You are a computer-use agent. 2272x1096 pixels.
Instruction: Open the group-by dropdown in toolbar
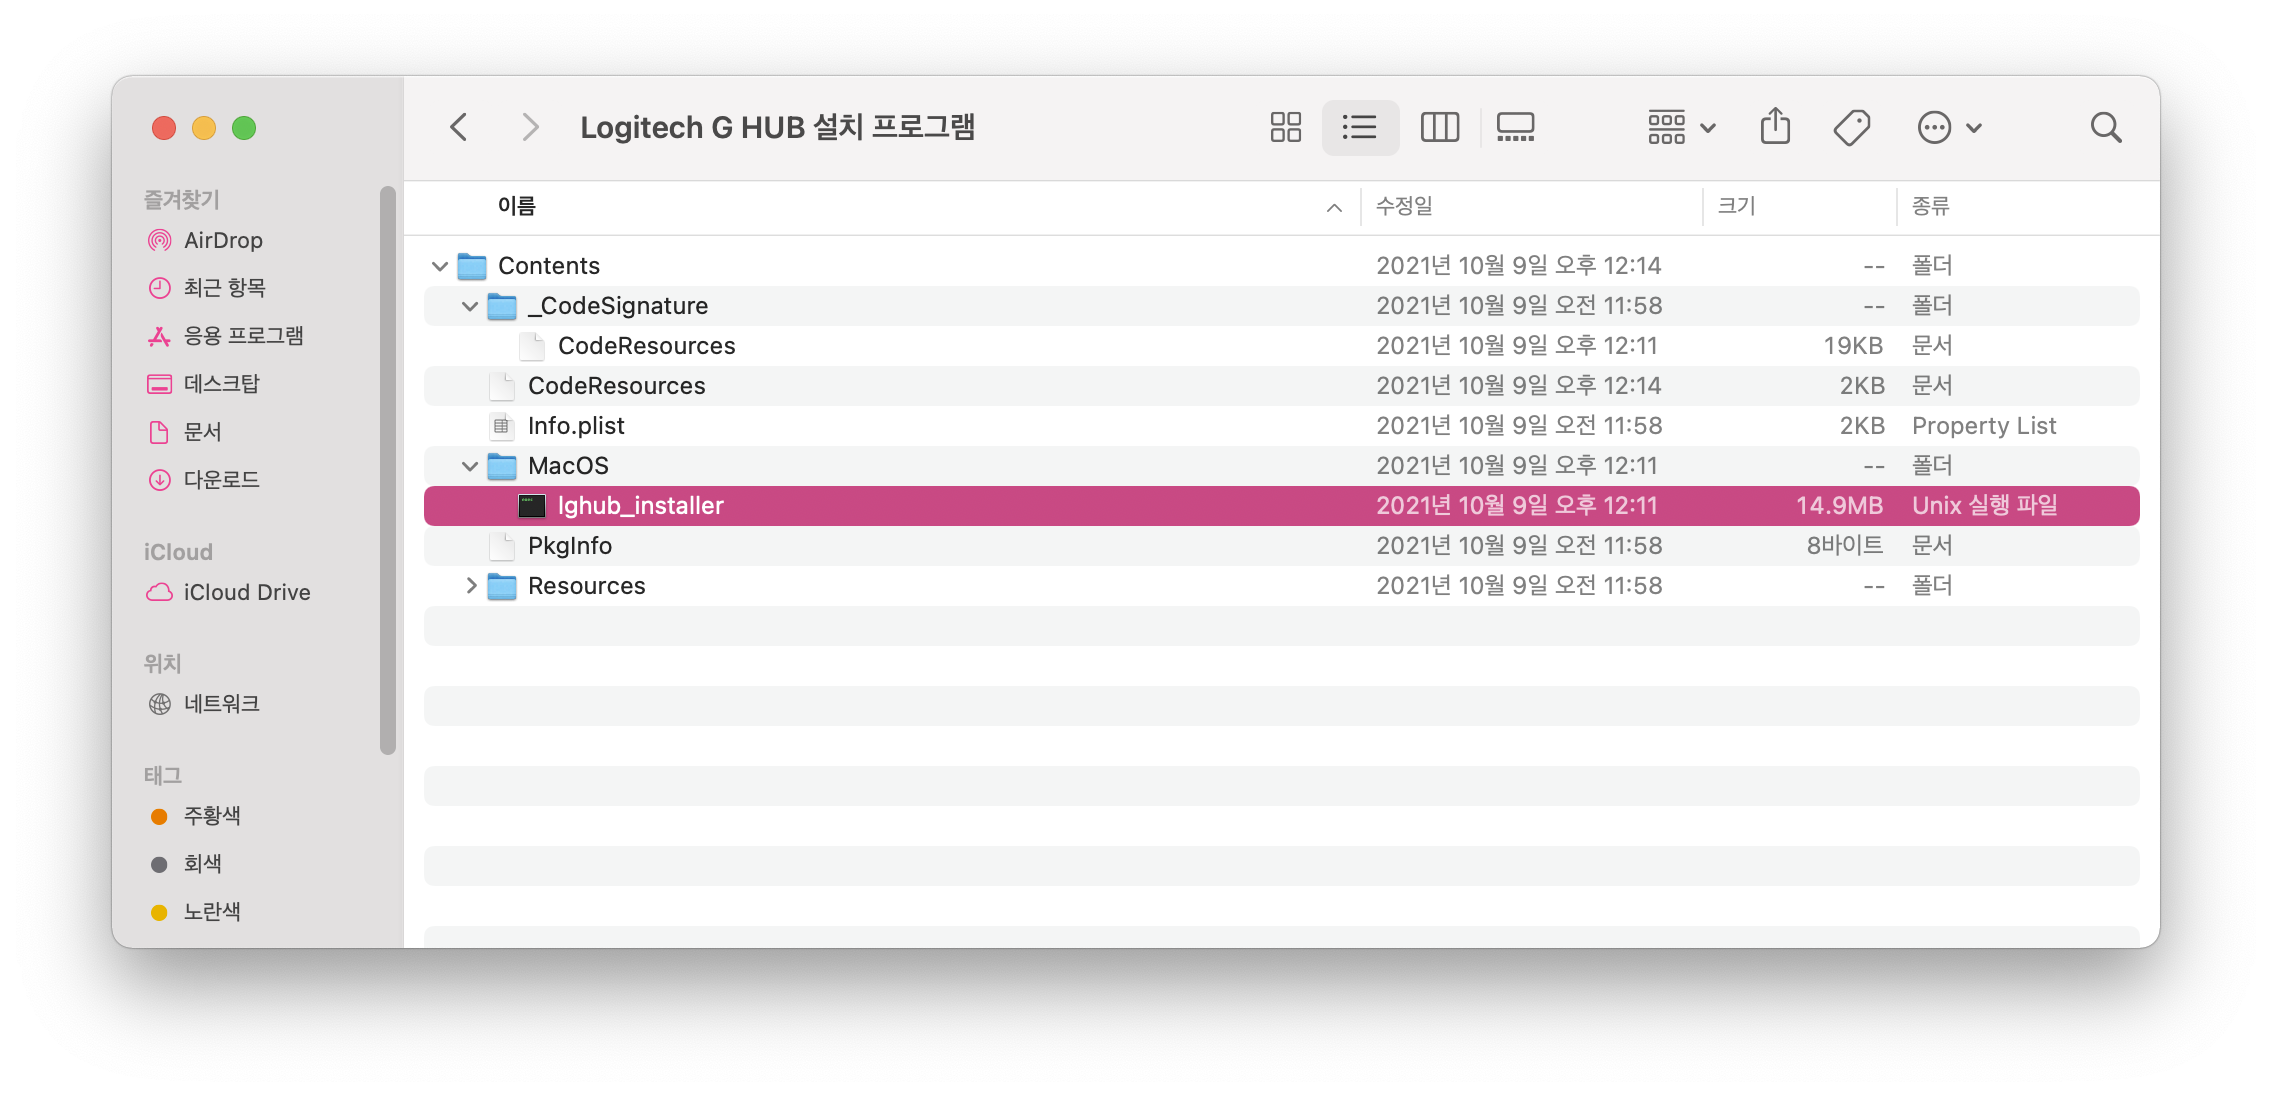[1681, 127]
